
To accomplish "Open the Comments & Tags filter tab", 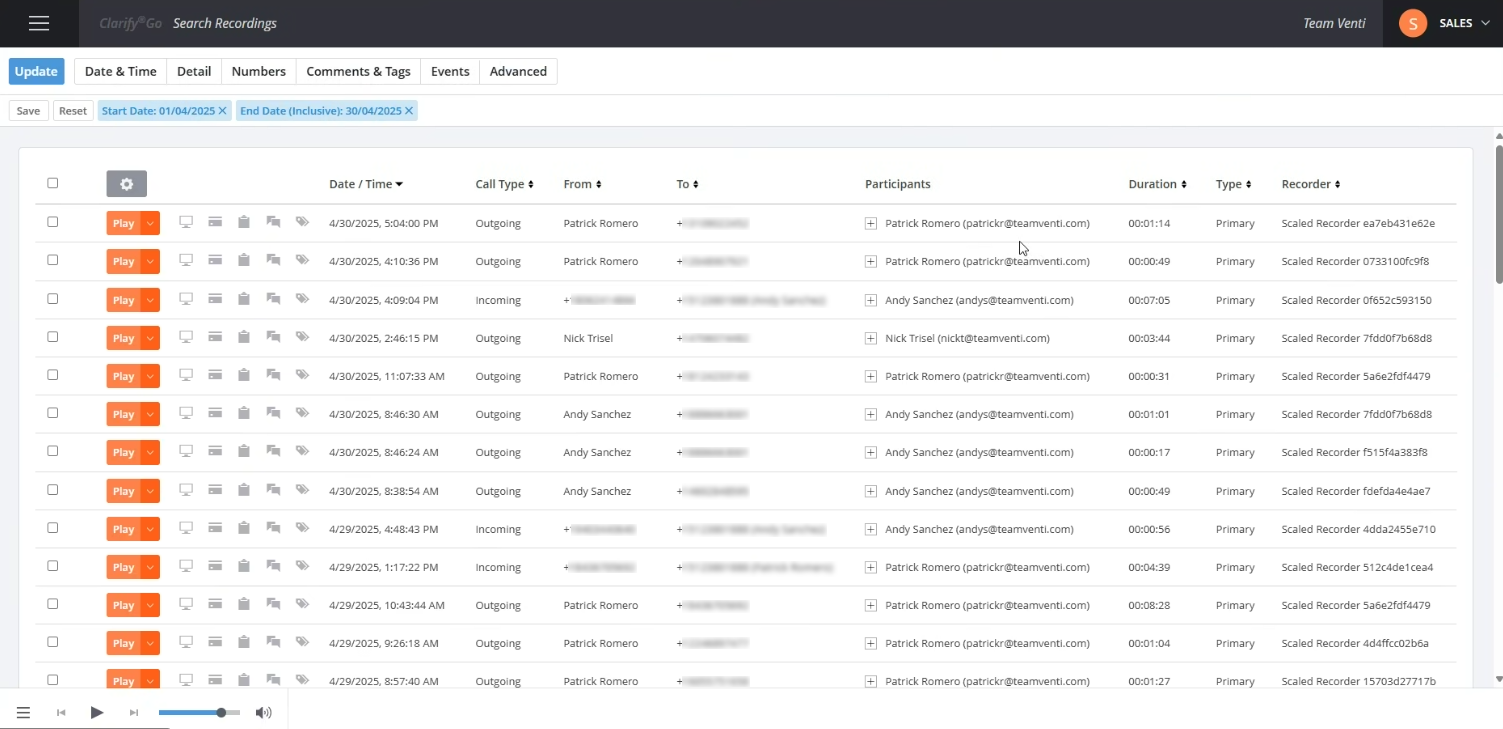I will pyautogui.click(x=358, y=71).
